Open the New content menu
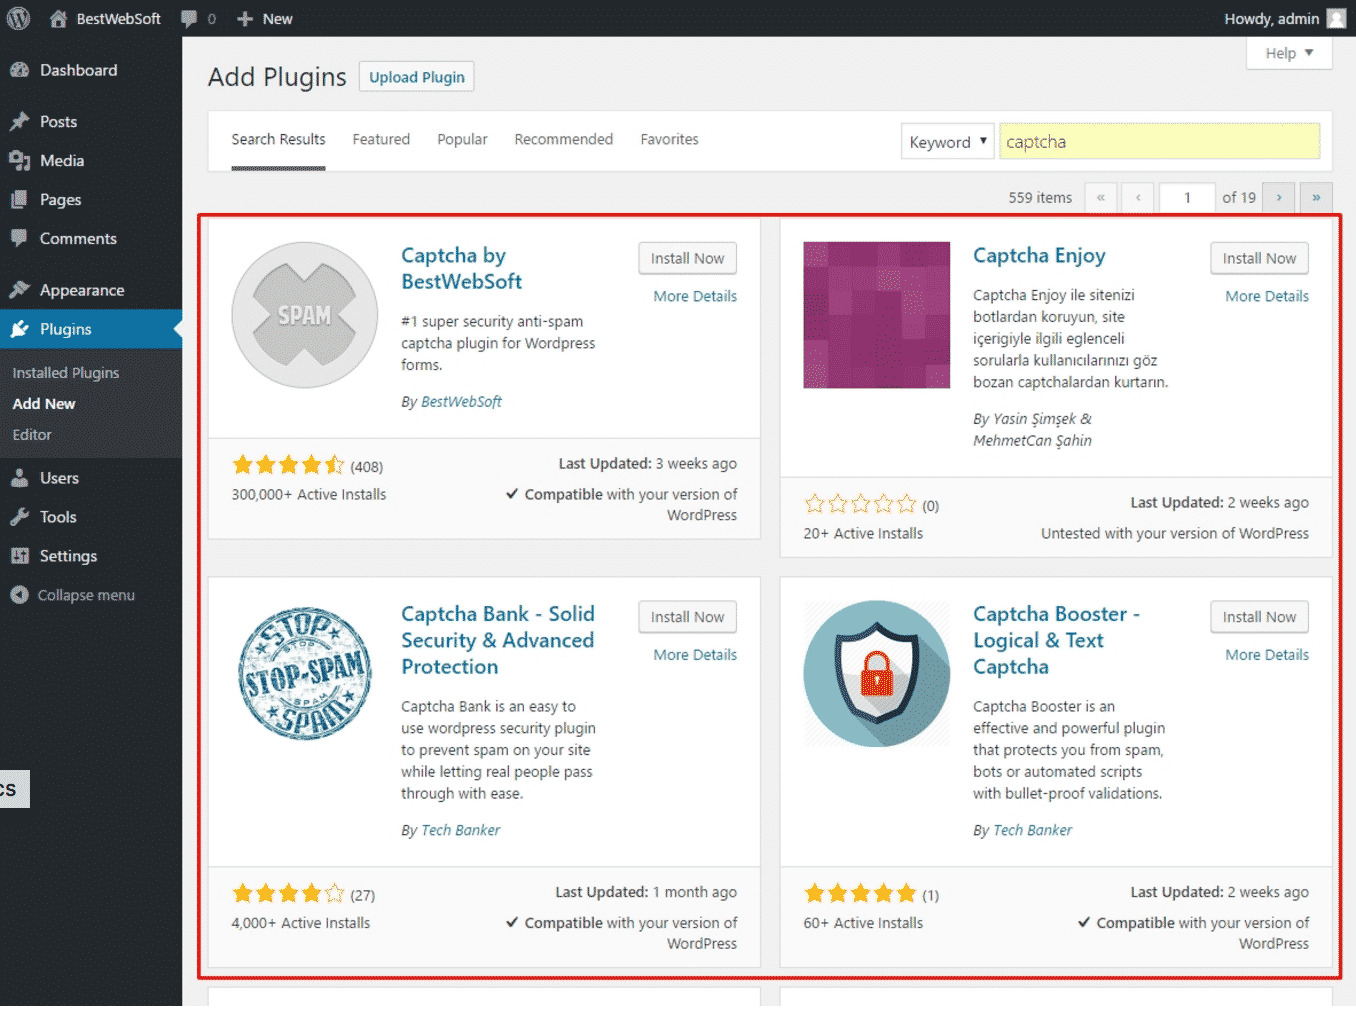The width and height of the screenshot is (1356, 1010). click(265, 18)
